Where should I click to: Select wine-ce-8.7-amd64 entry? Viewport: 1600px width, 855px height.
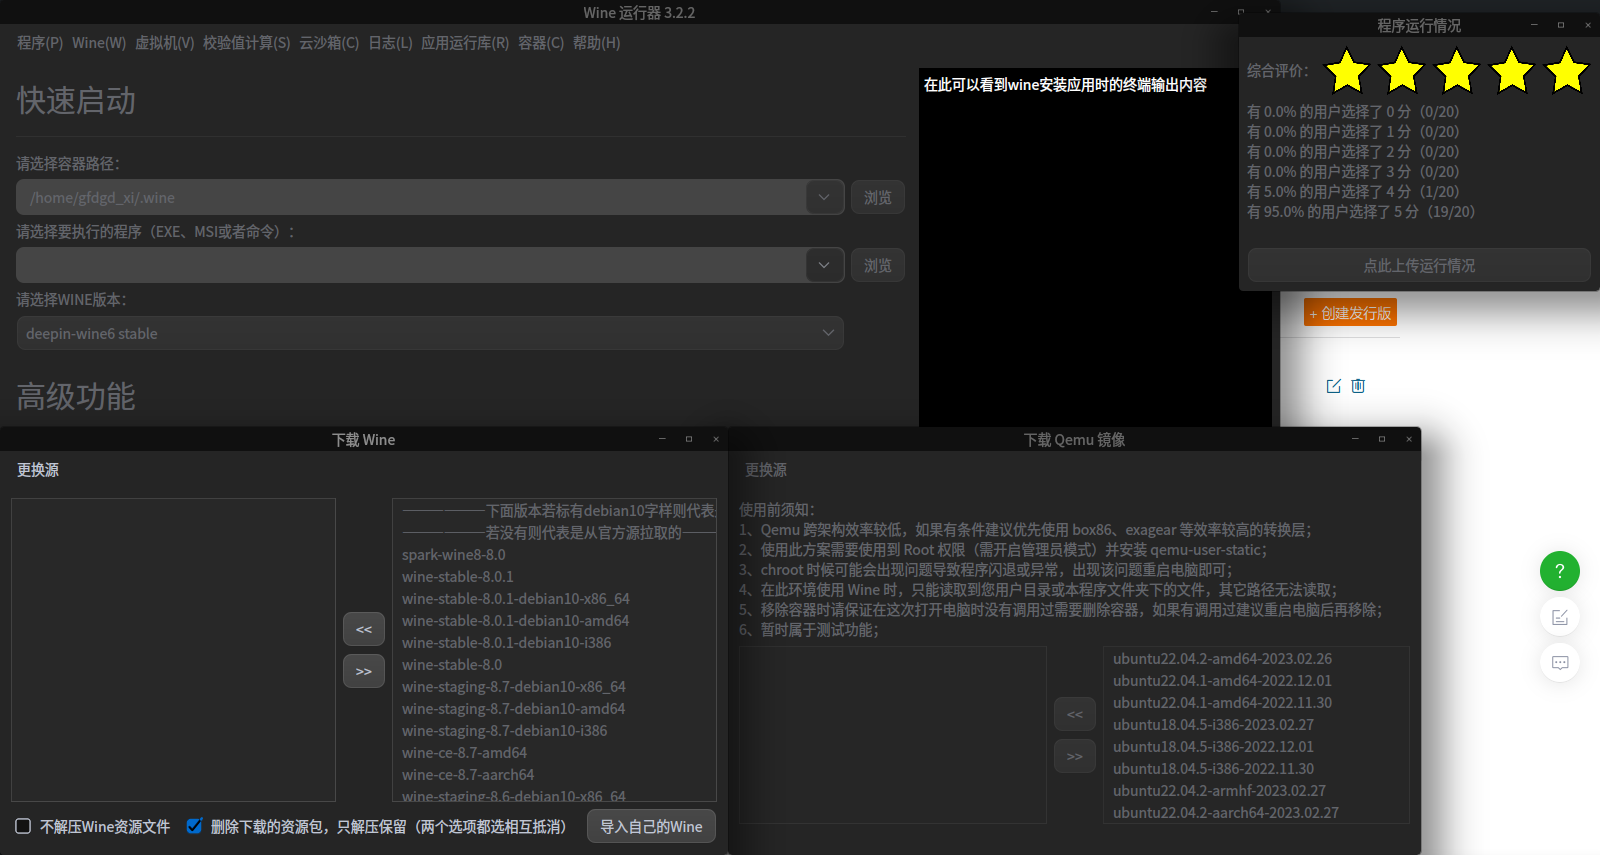click(464, 753)
